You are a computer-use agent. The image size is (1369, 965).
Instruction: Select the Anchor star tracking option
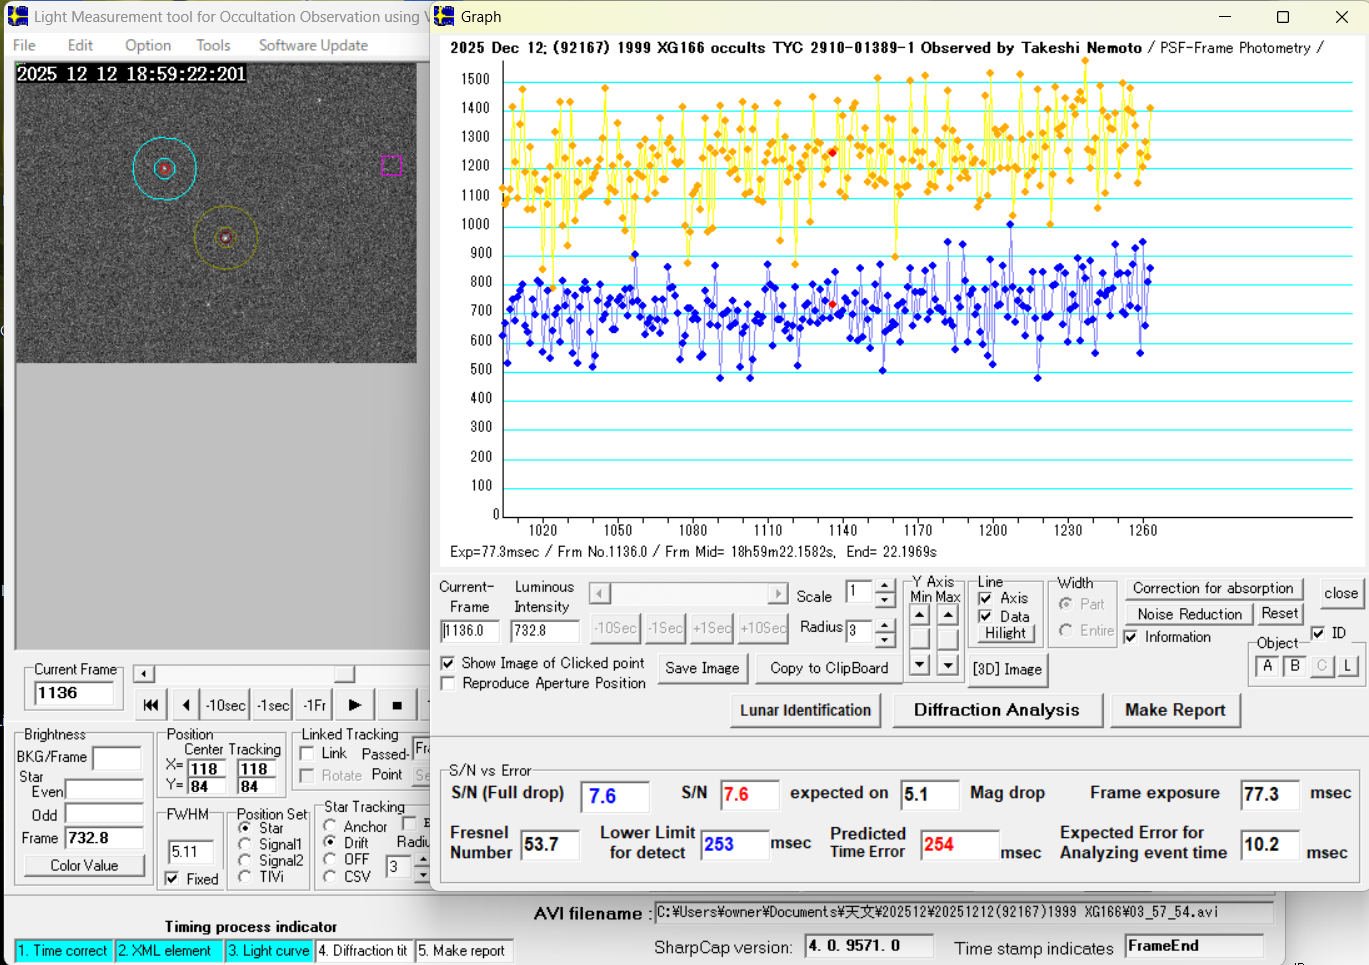click(x=330, y=826)
